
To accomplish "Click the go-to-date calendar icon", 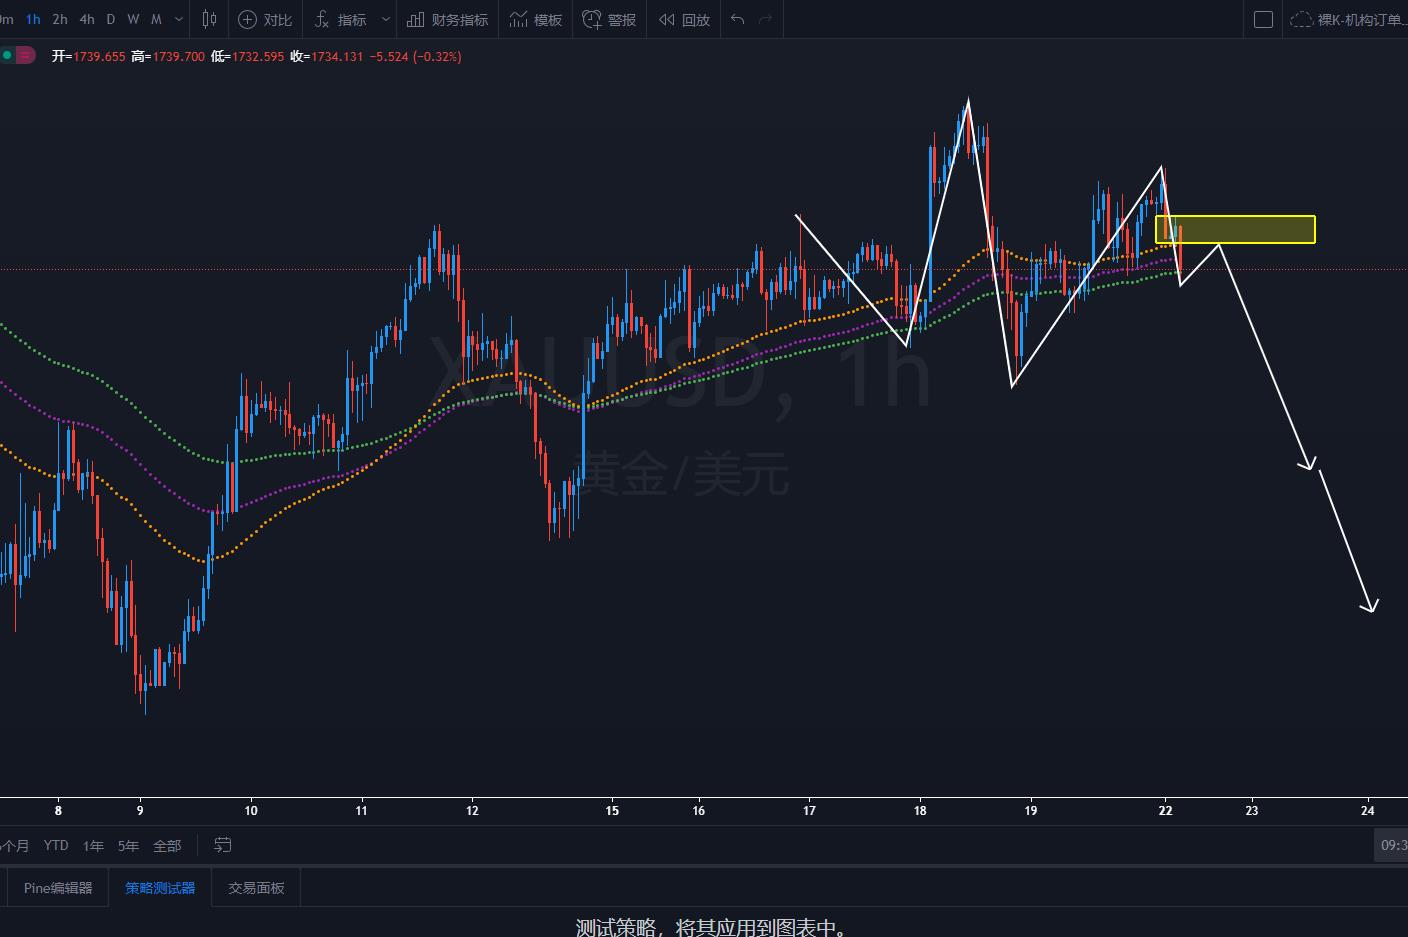I will 223,845.
